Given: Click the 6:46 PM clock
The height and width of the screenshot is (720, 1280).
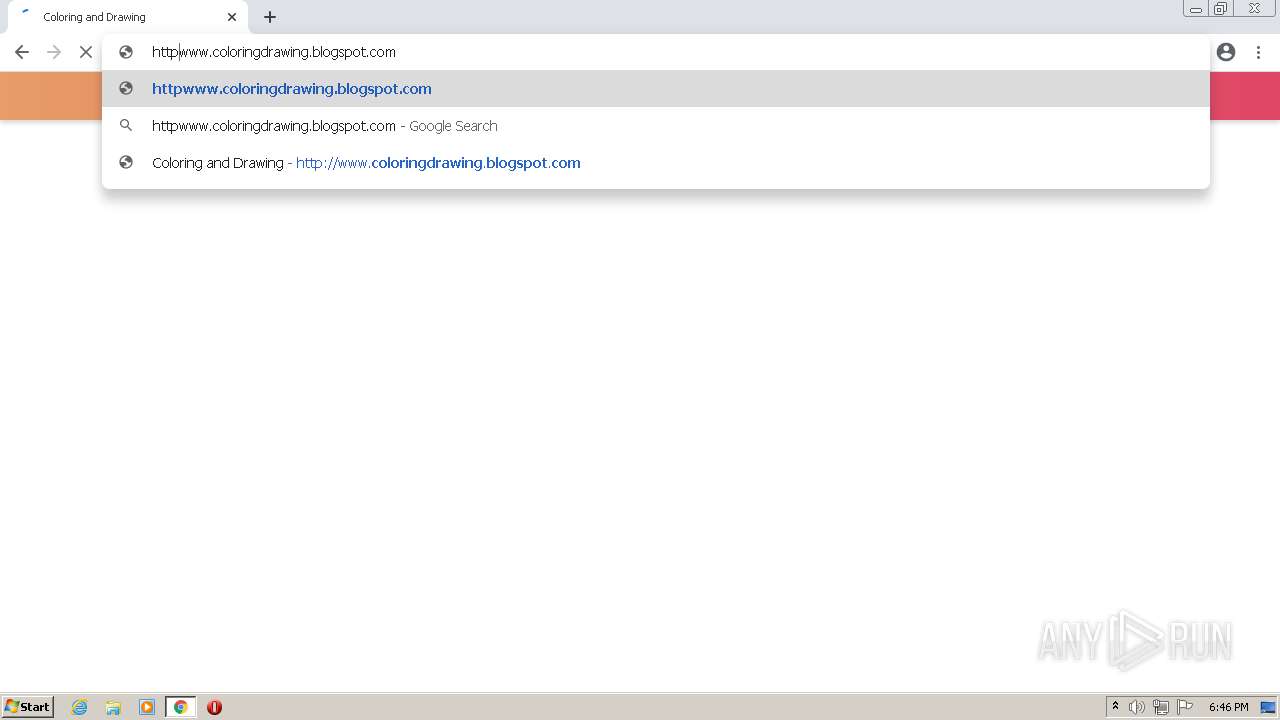Looking at the screenshot, I should click(1228, 707).
